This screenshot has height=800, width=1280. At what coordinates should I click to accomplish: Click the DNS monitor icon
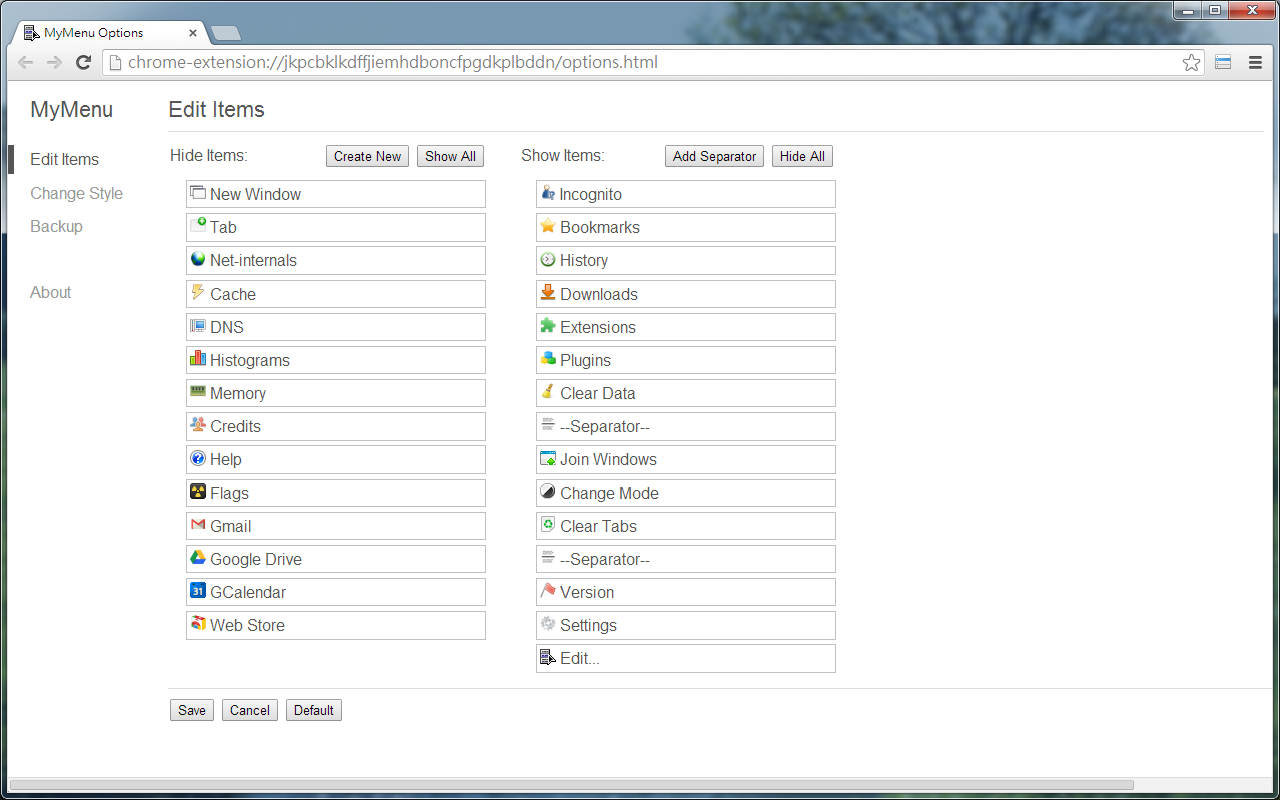198,326
